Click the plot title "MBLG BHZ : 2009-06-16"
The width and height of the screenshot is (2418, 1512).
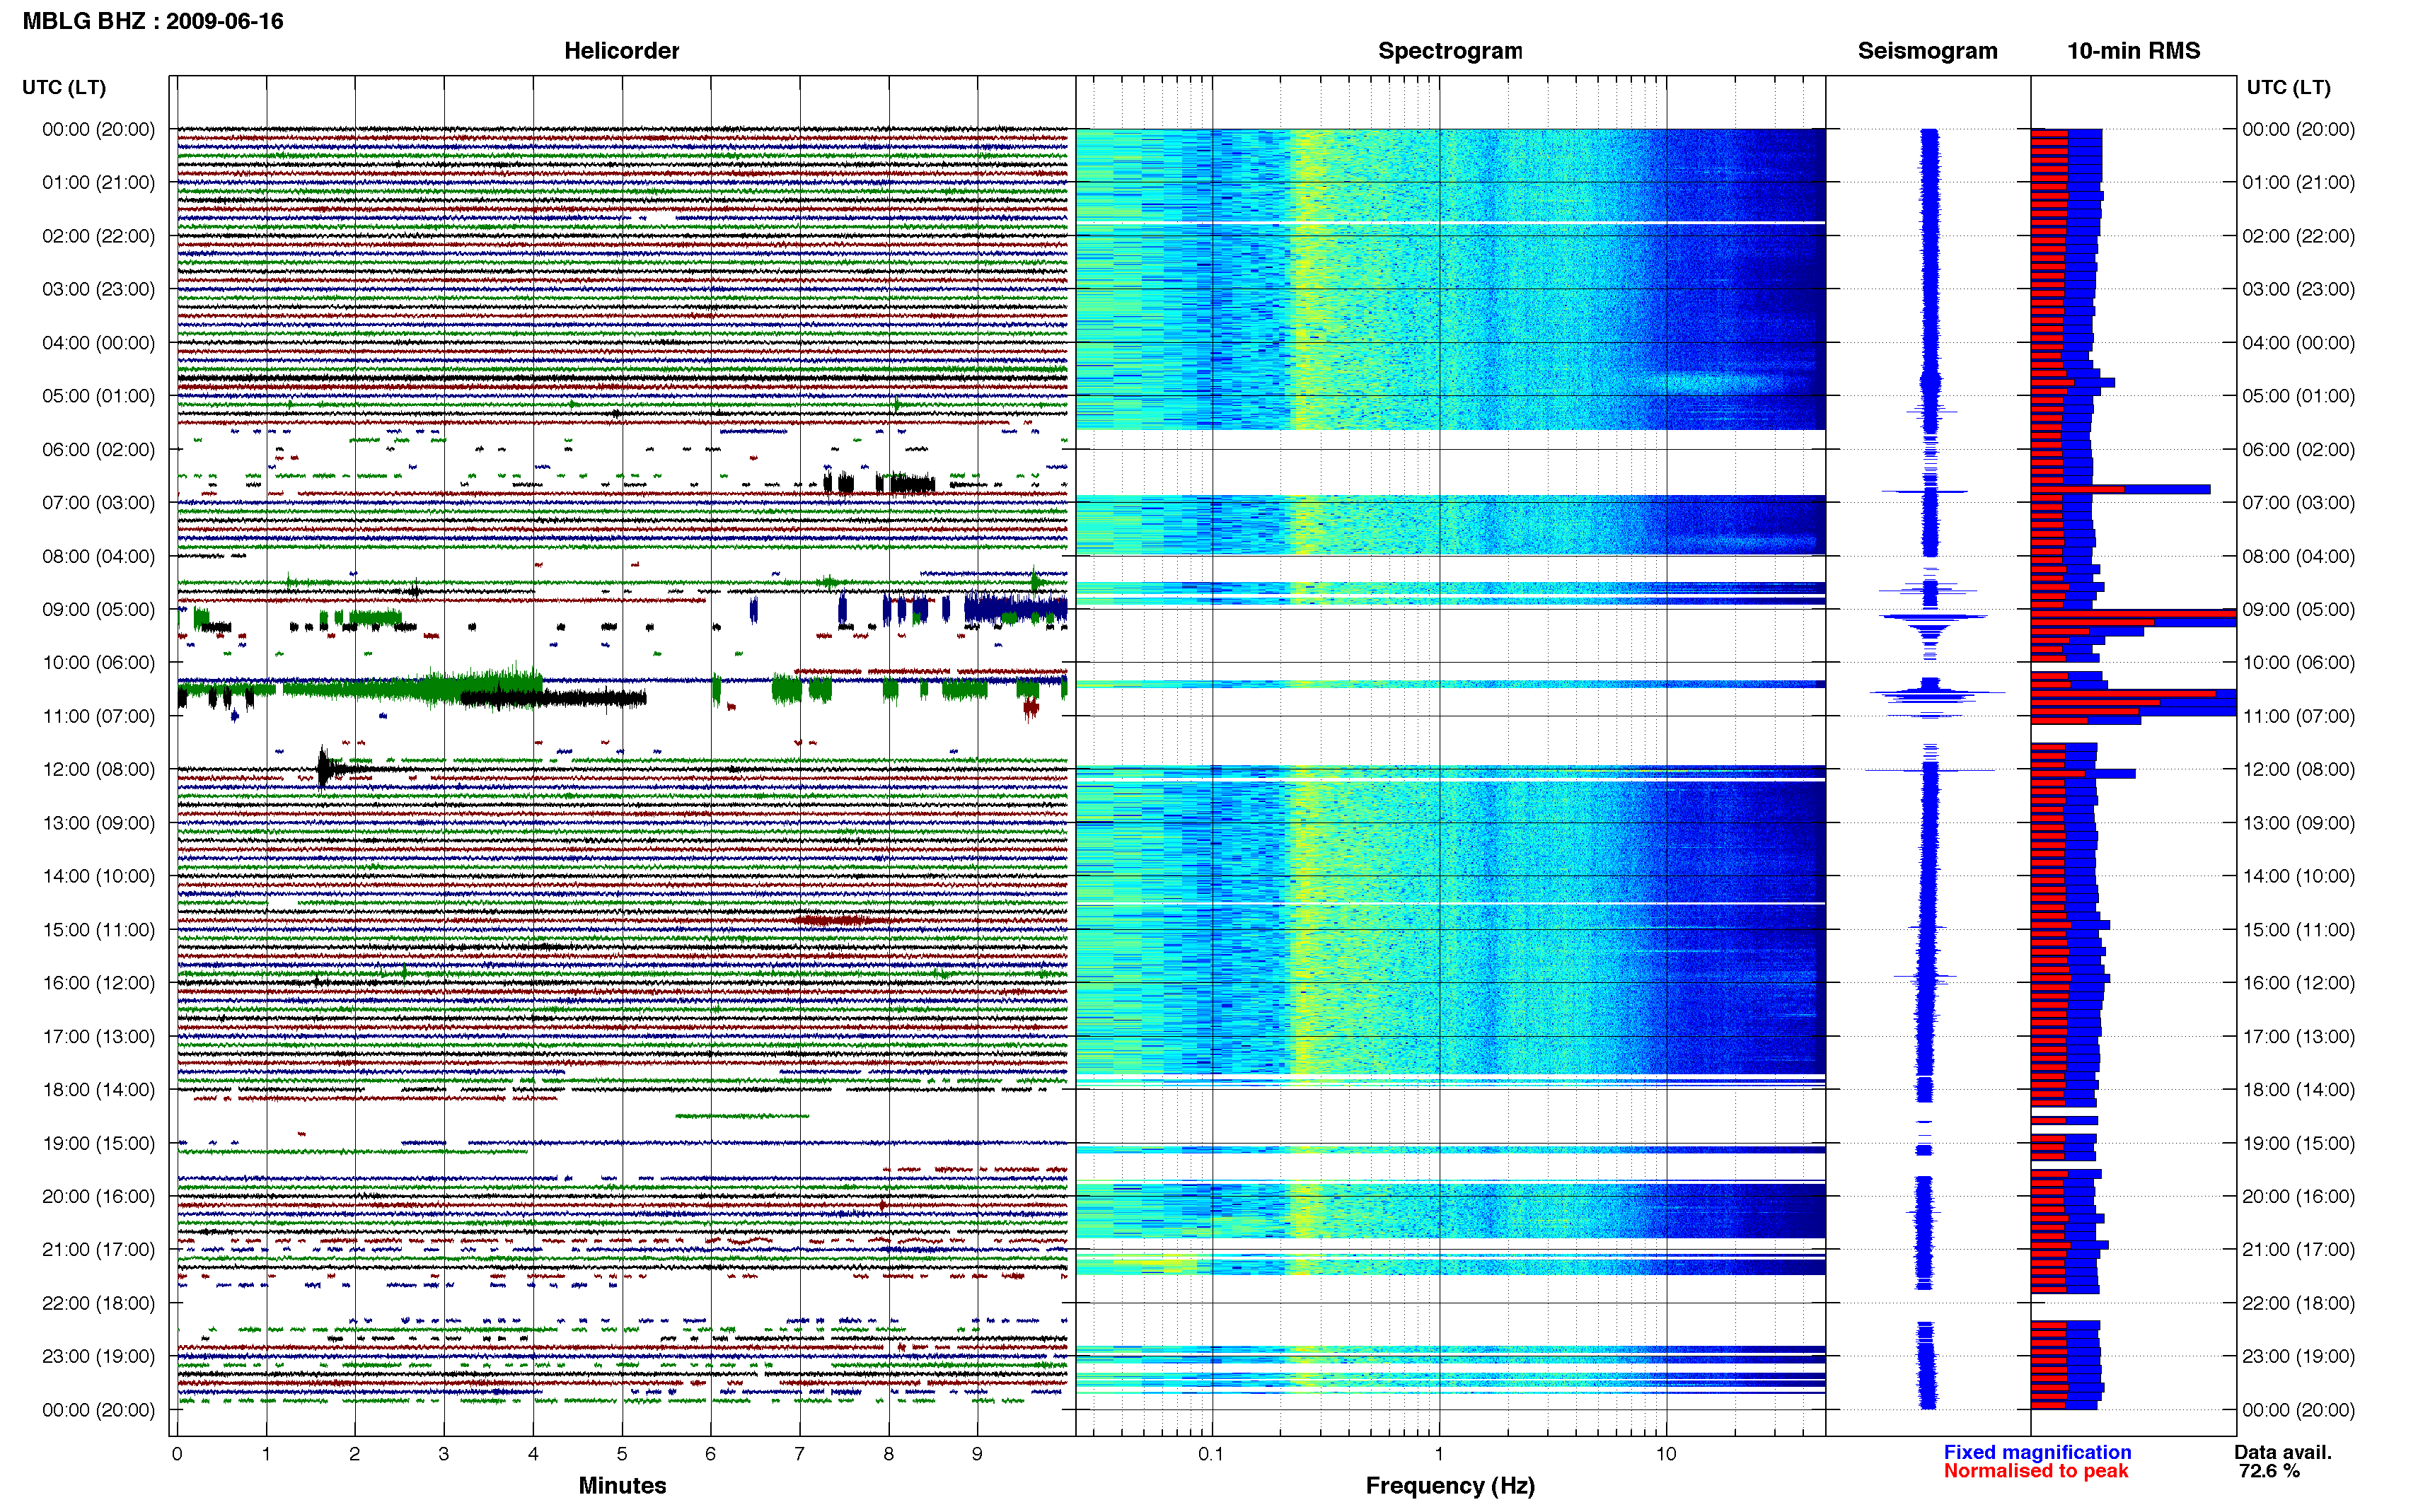[x=153, y=21]
